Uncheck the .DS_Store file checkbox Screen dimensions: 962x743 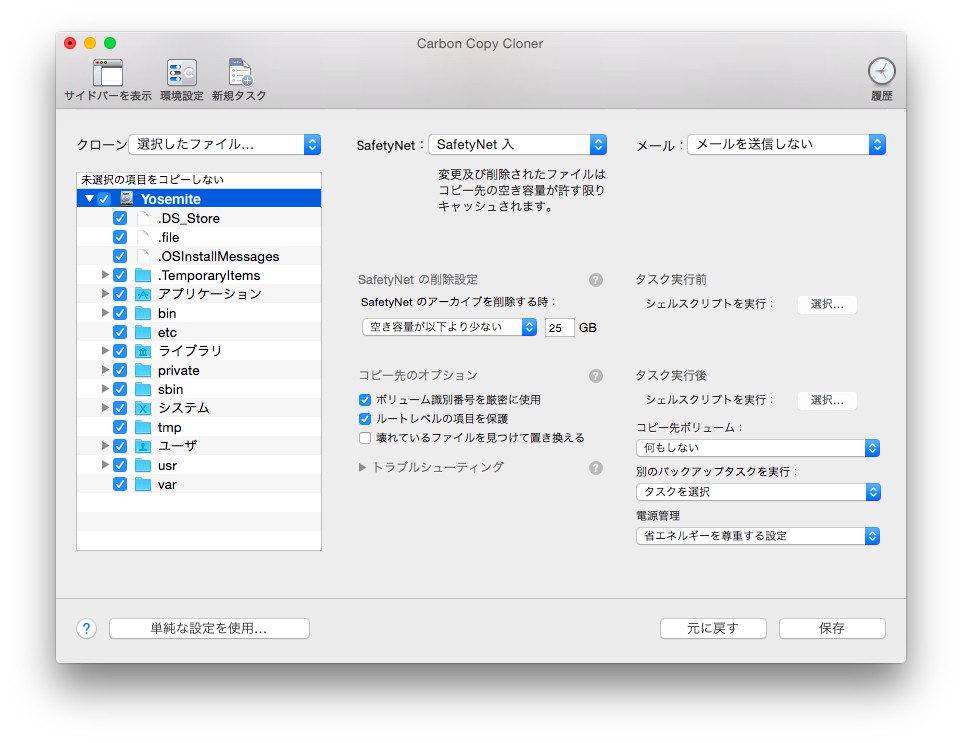point(120,218)
